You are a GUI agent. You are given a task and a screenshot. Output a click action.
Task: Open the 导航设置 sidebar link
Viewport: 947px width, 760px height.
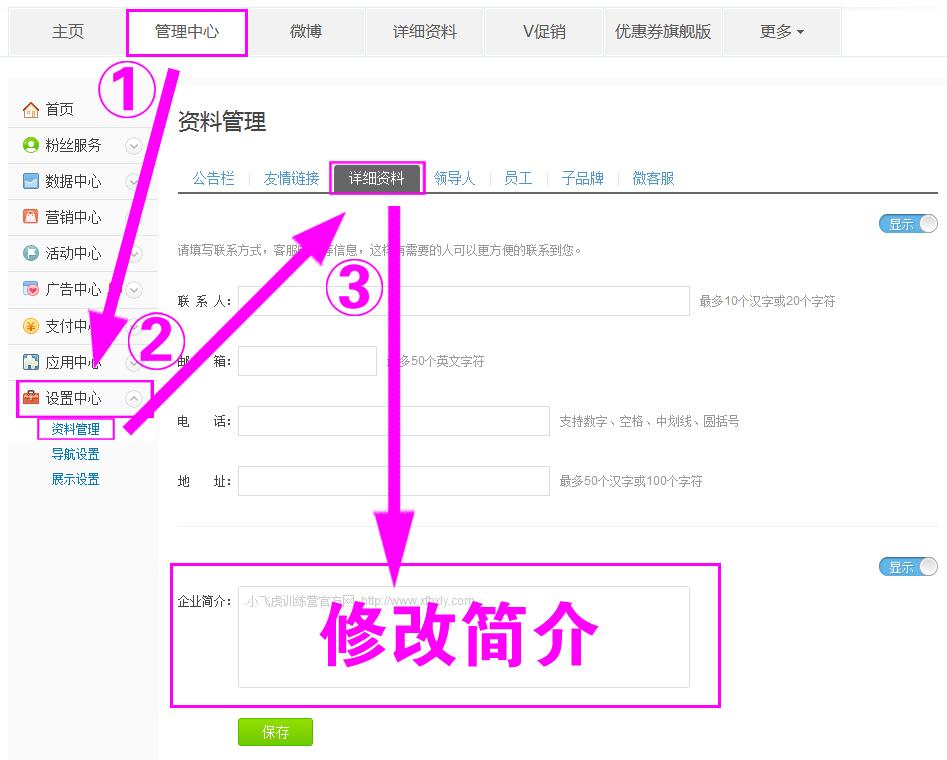[75, 454]
